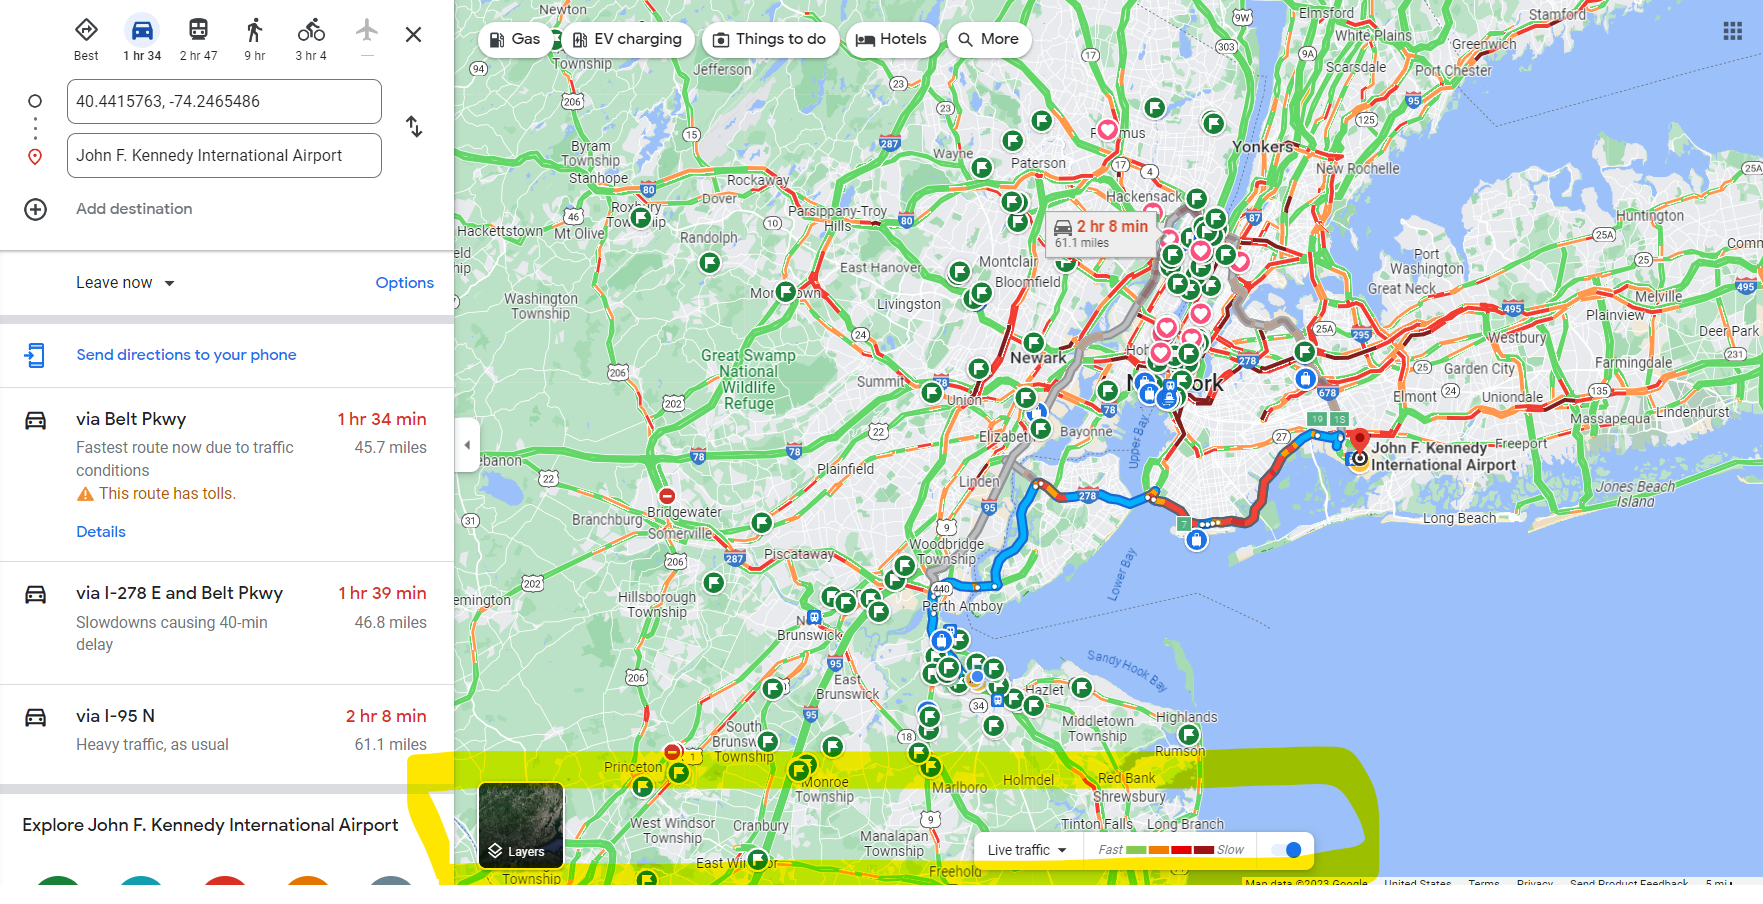Viewport: 1763px width, 904px height.
Task: Click the Add destination plus icon
Action: click(x=35, y=209)
